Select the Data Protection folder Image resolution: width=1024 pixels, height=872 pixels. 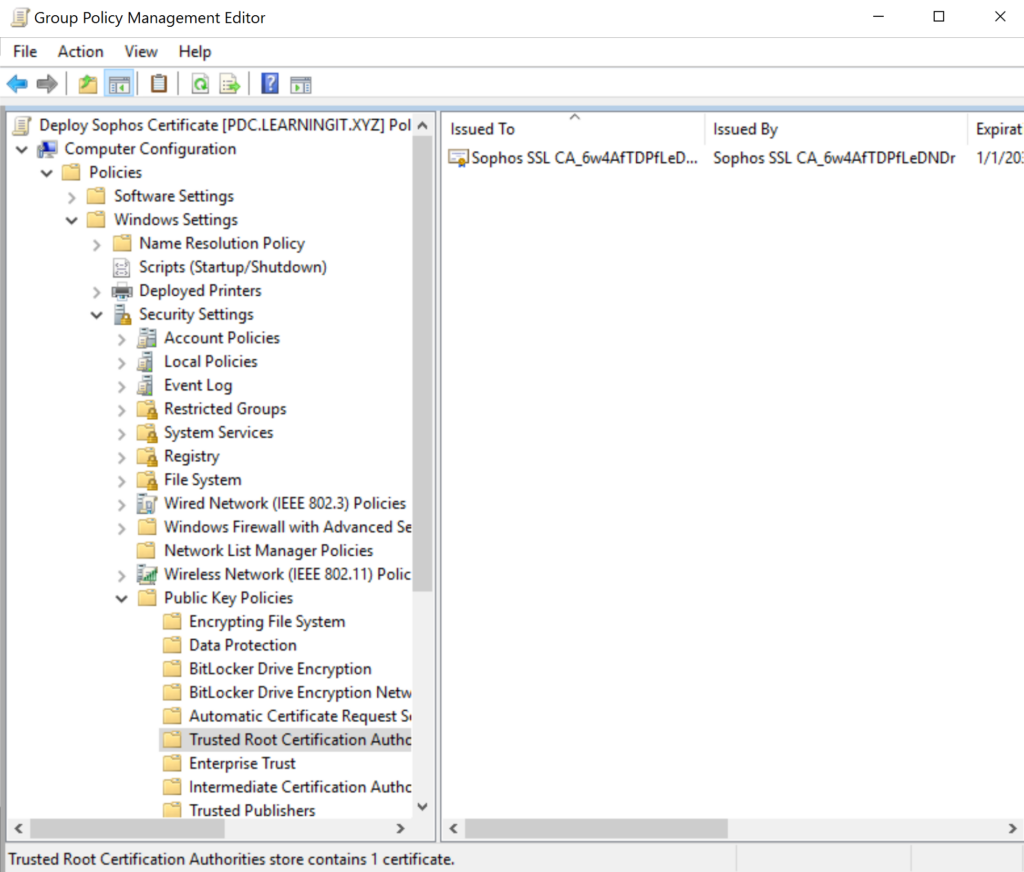(229, 645)
